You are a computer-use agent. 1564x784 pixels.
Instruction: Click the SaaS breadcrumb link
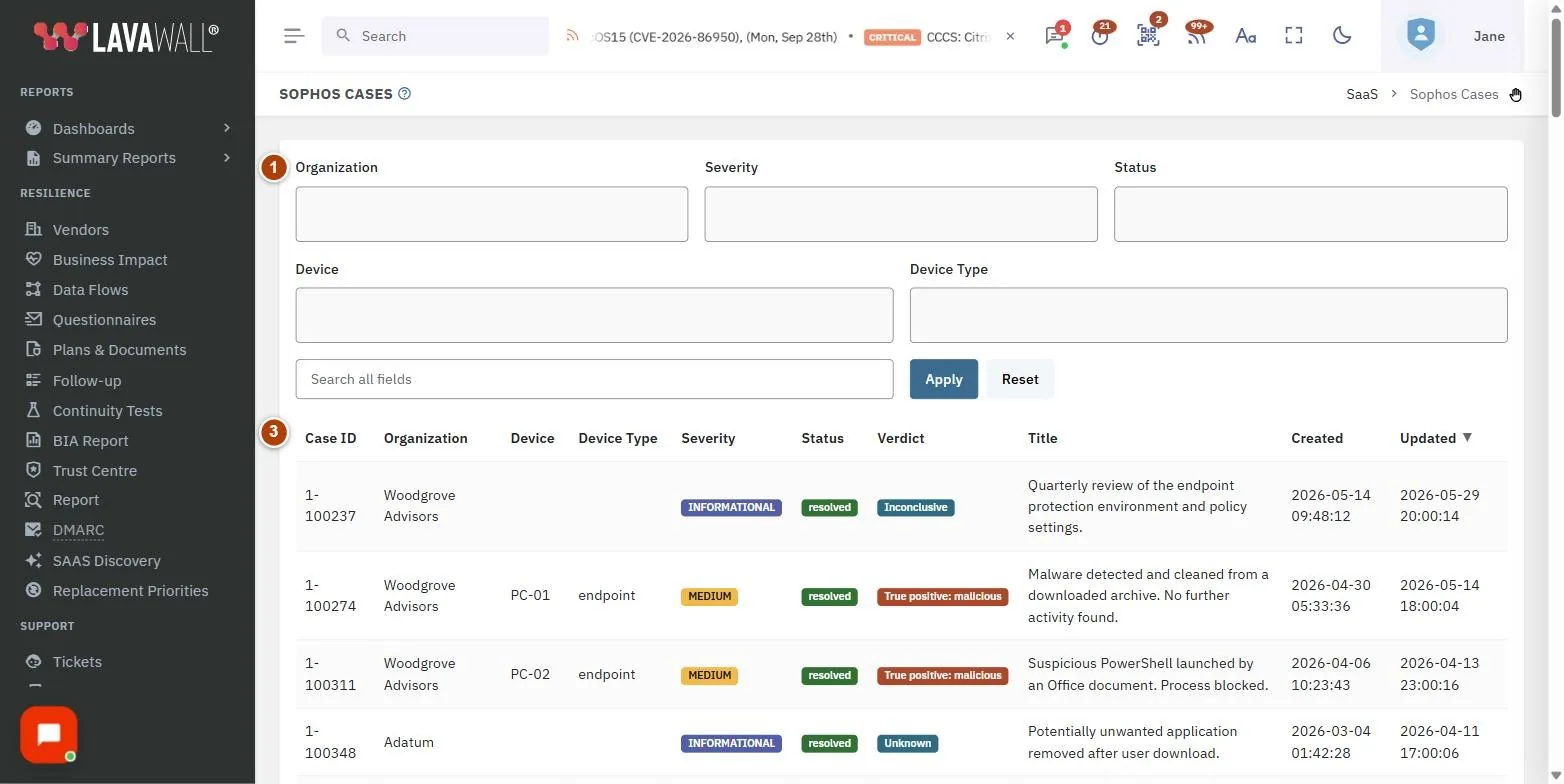click(1361, 94)
